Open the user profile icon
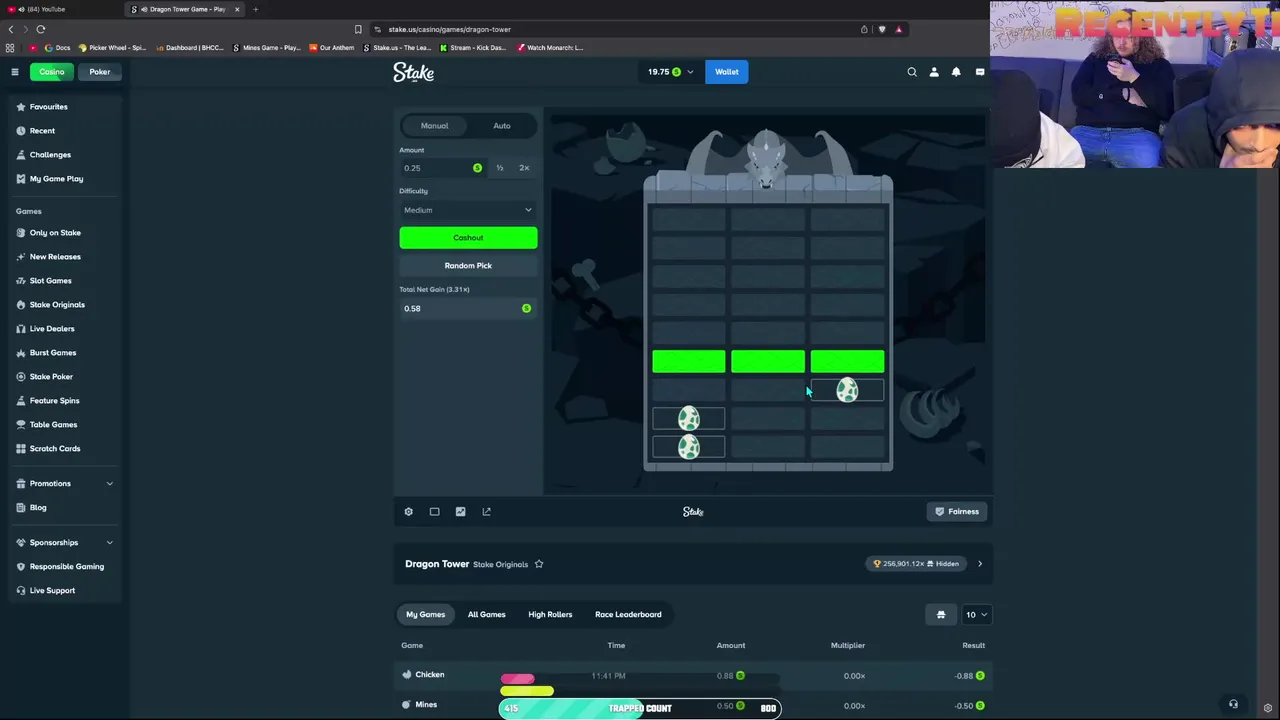Viewport: 1280px width, 720px height. tap(934, 72)
